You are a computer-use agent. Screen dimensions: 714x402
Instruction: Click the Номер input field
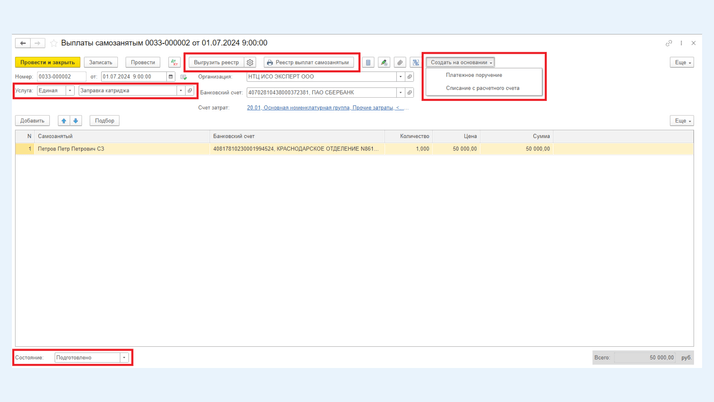pos(62,76)
